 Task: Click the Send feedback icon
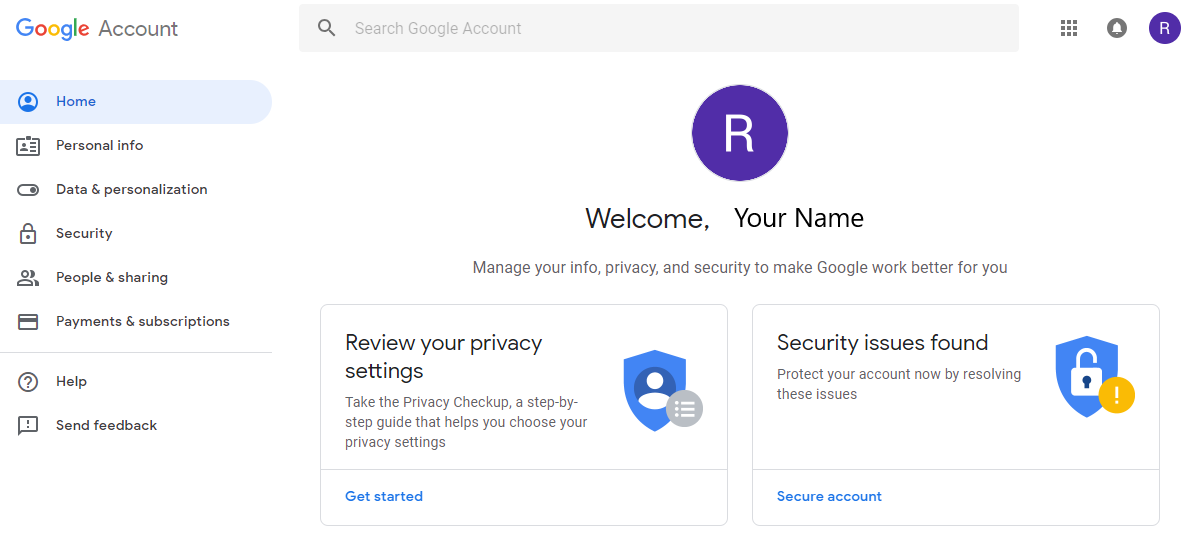pyautogui.click(x=28, y=426)
